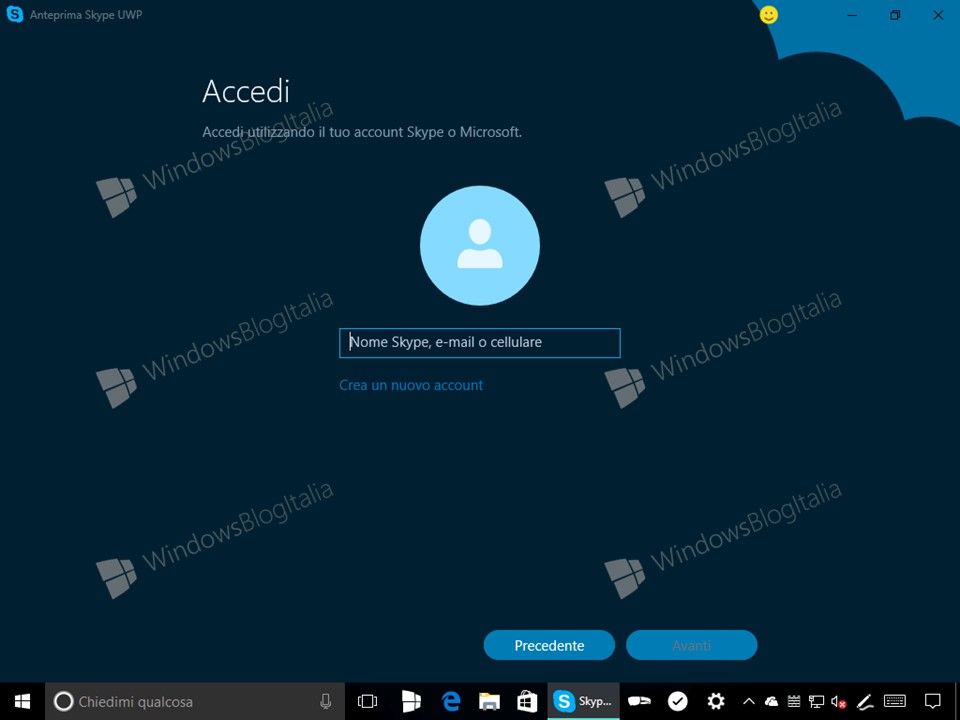Click the tray icon right of OneDrive
The image size is (960, 720).
click(x=794, y=702)
